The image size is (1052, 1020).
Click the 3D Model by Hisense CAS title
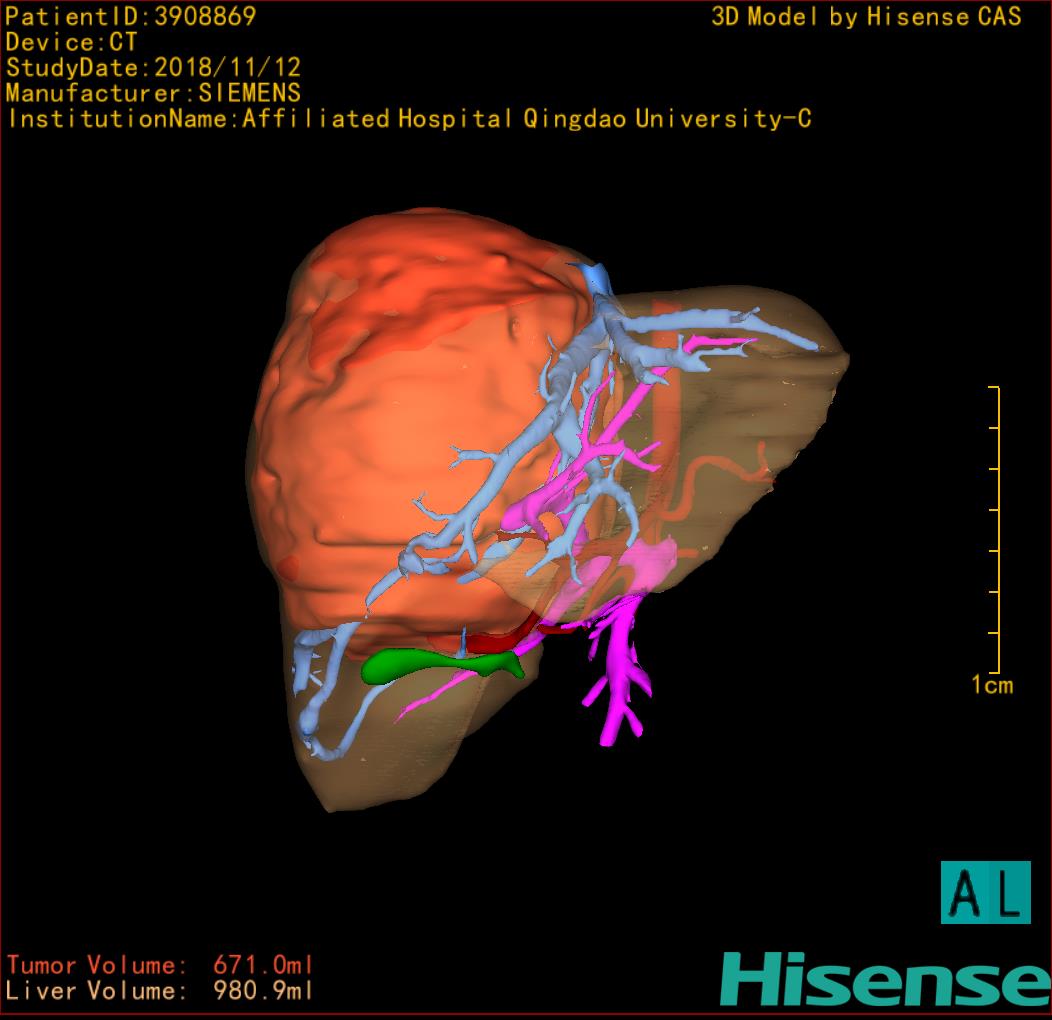click(866, 17)
